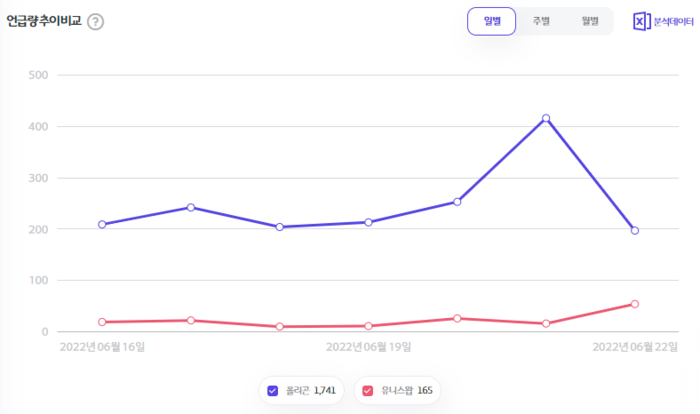Click the help question mark icon
Image resolution: width=700 pixels, height=414 pixels.
(95, 22)
